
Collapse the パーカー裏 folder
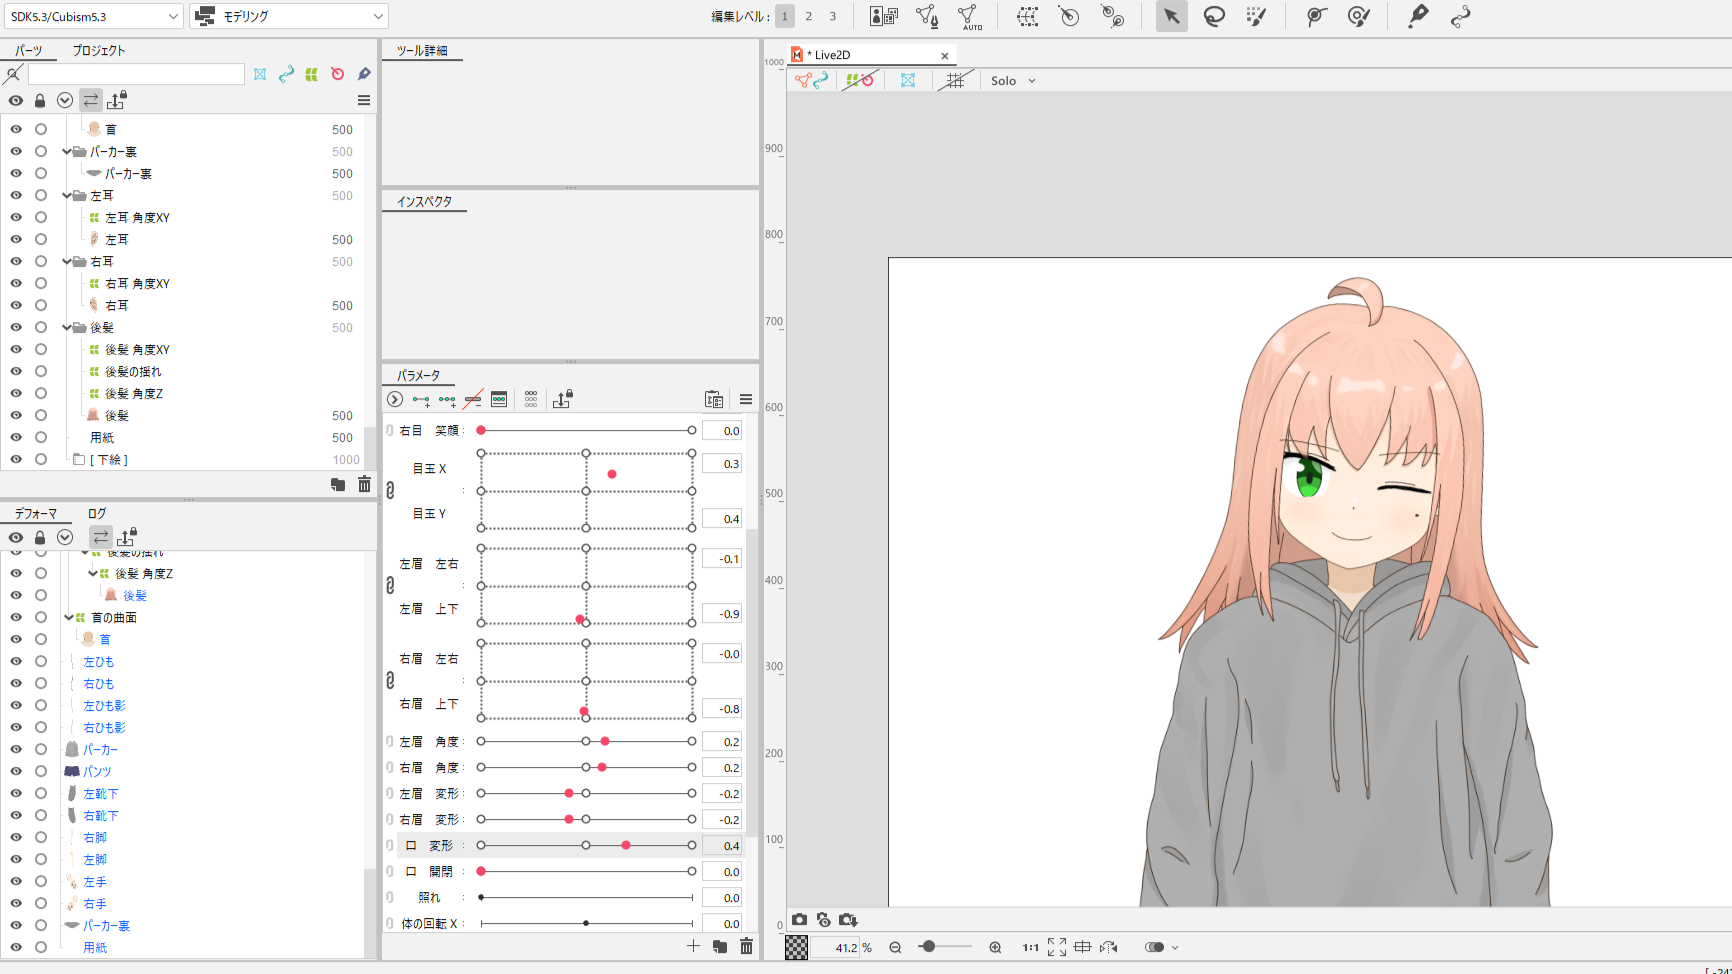click(67, 152)
